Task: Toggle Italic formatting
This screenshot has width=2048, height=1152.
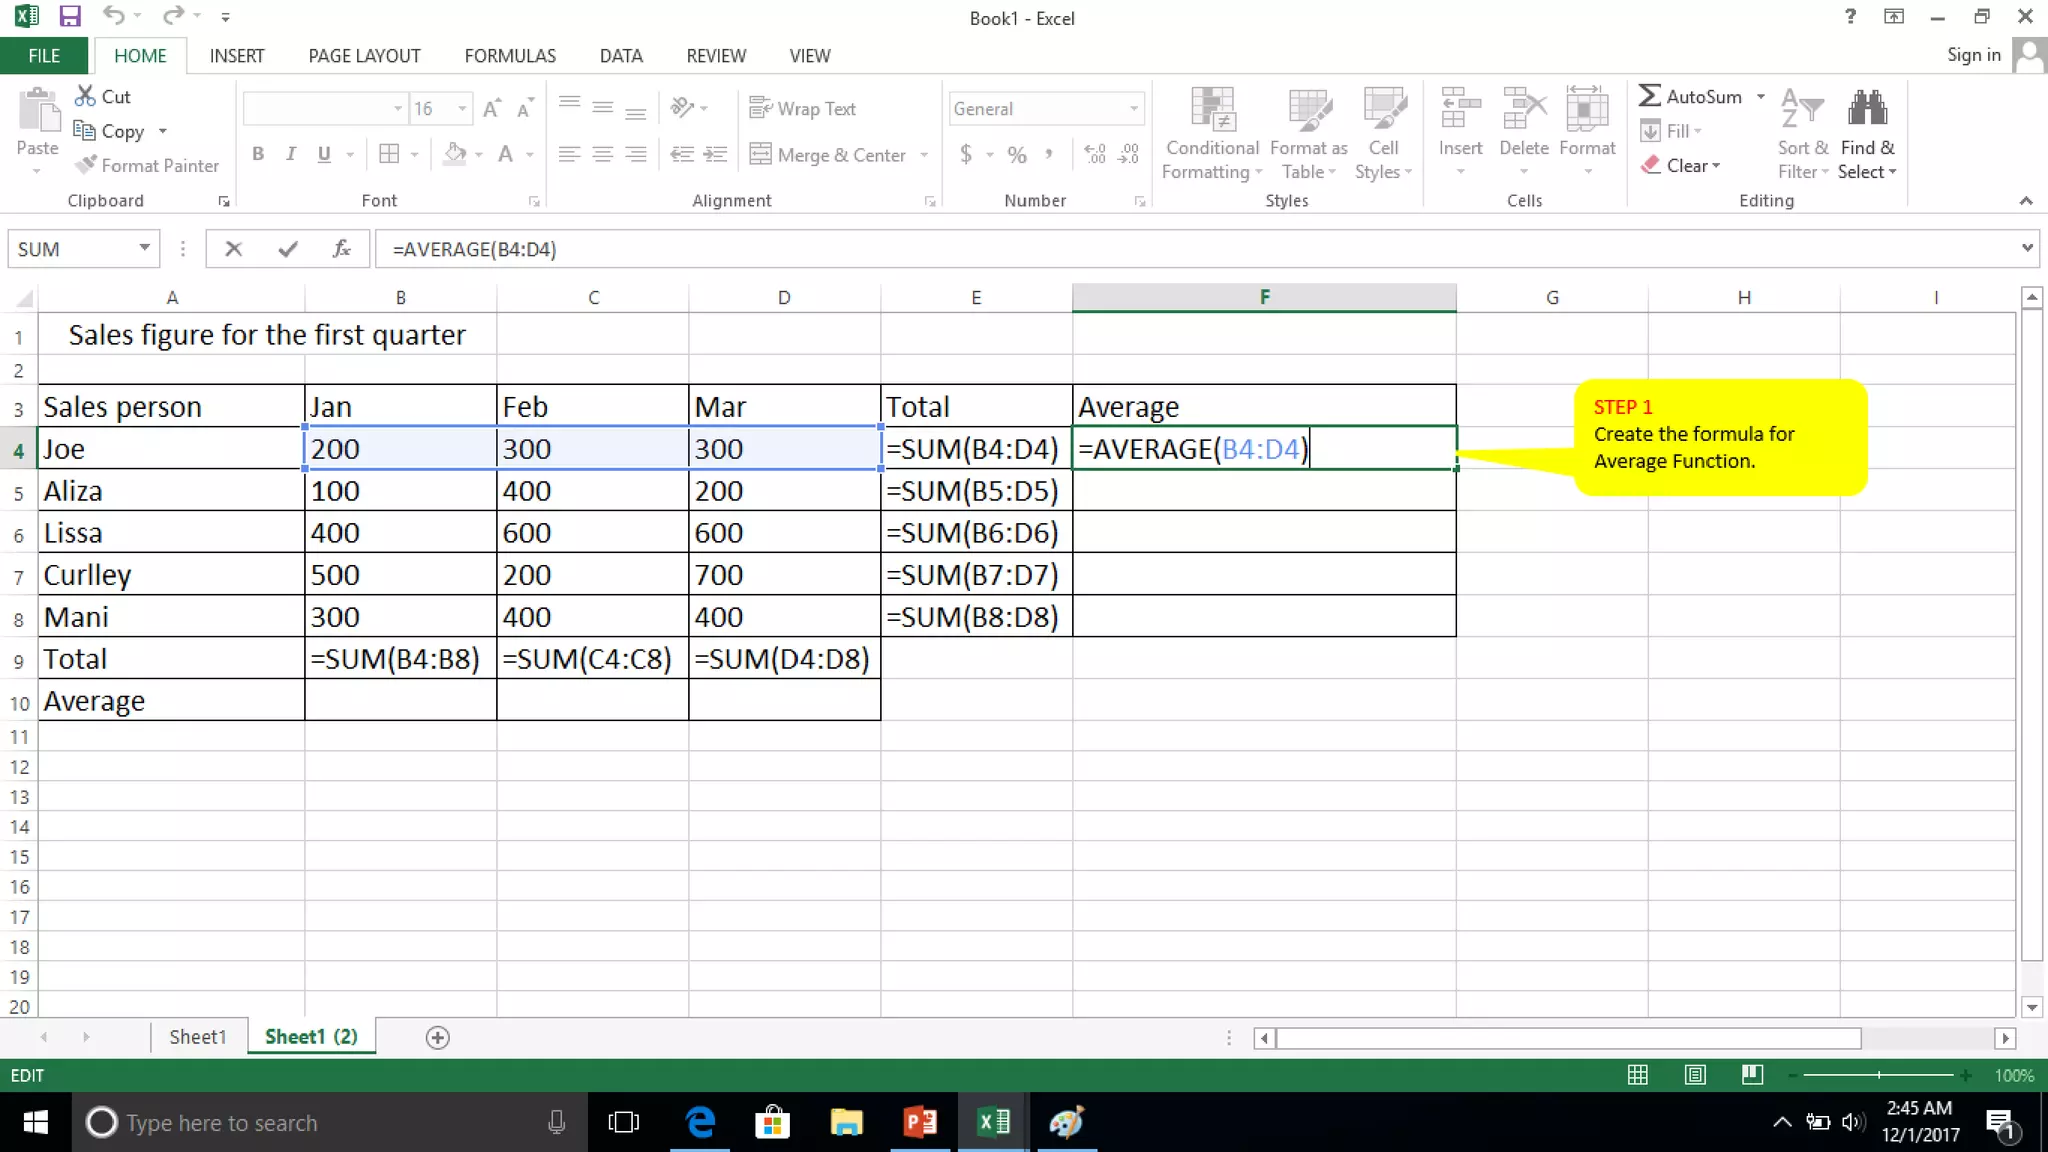Action: point(291,154)
